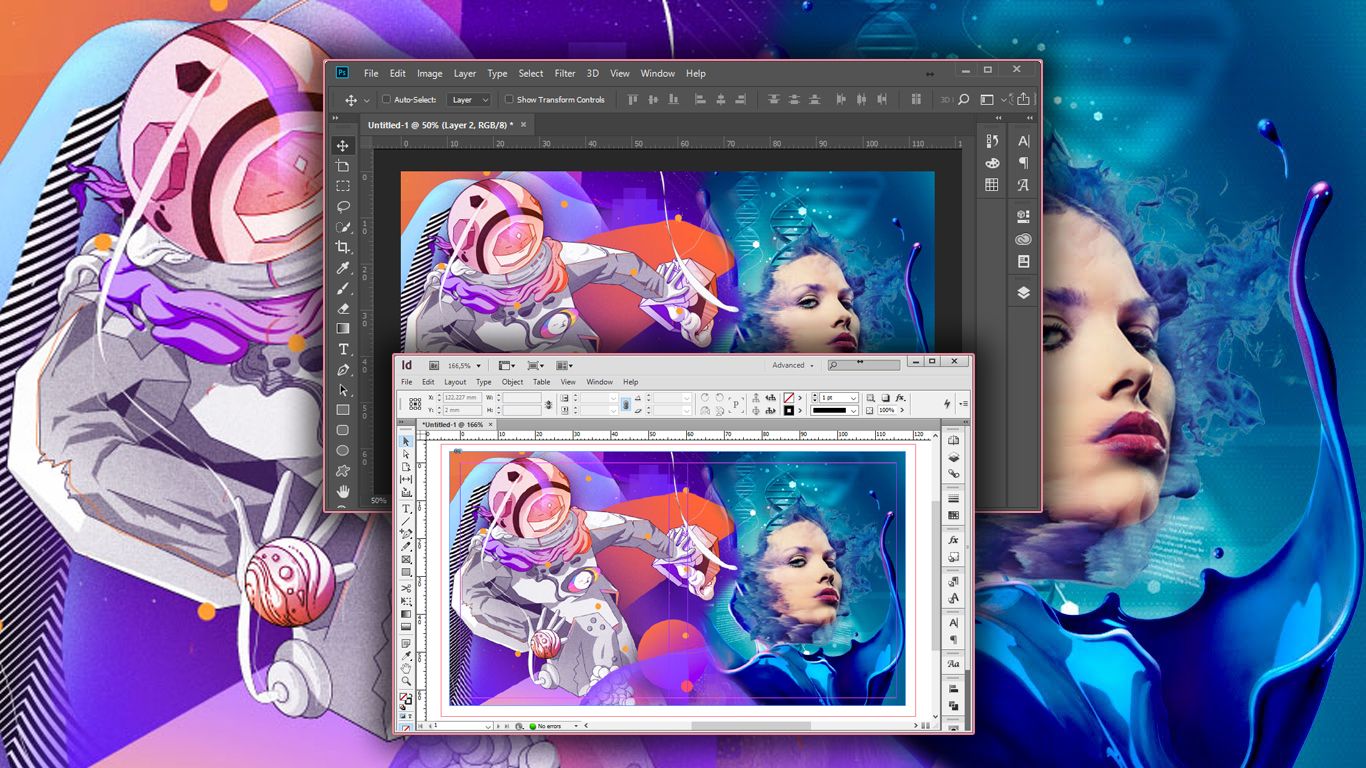The width and height of the screenshot is (1366, 768).
Task: Select the InDesign Selection tool arrow
Action: point(406,441)
